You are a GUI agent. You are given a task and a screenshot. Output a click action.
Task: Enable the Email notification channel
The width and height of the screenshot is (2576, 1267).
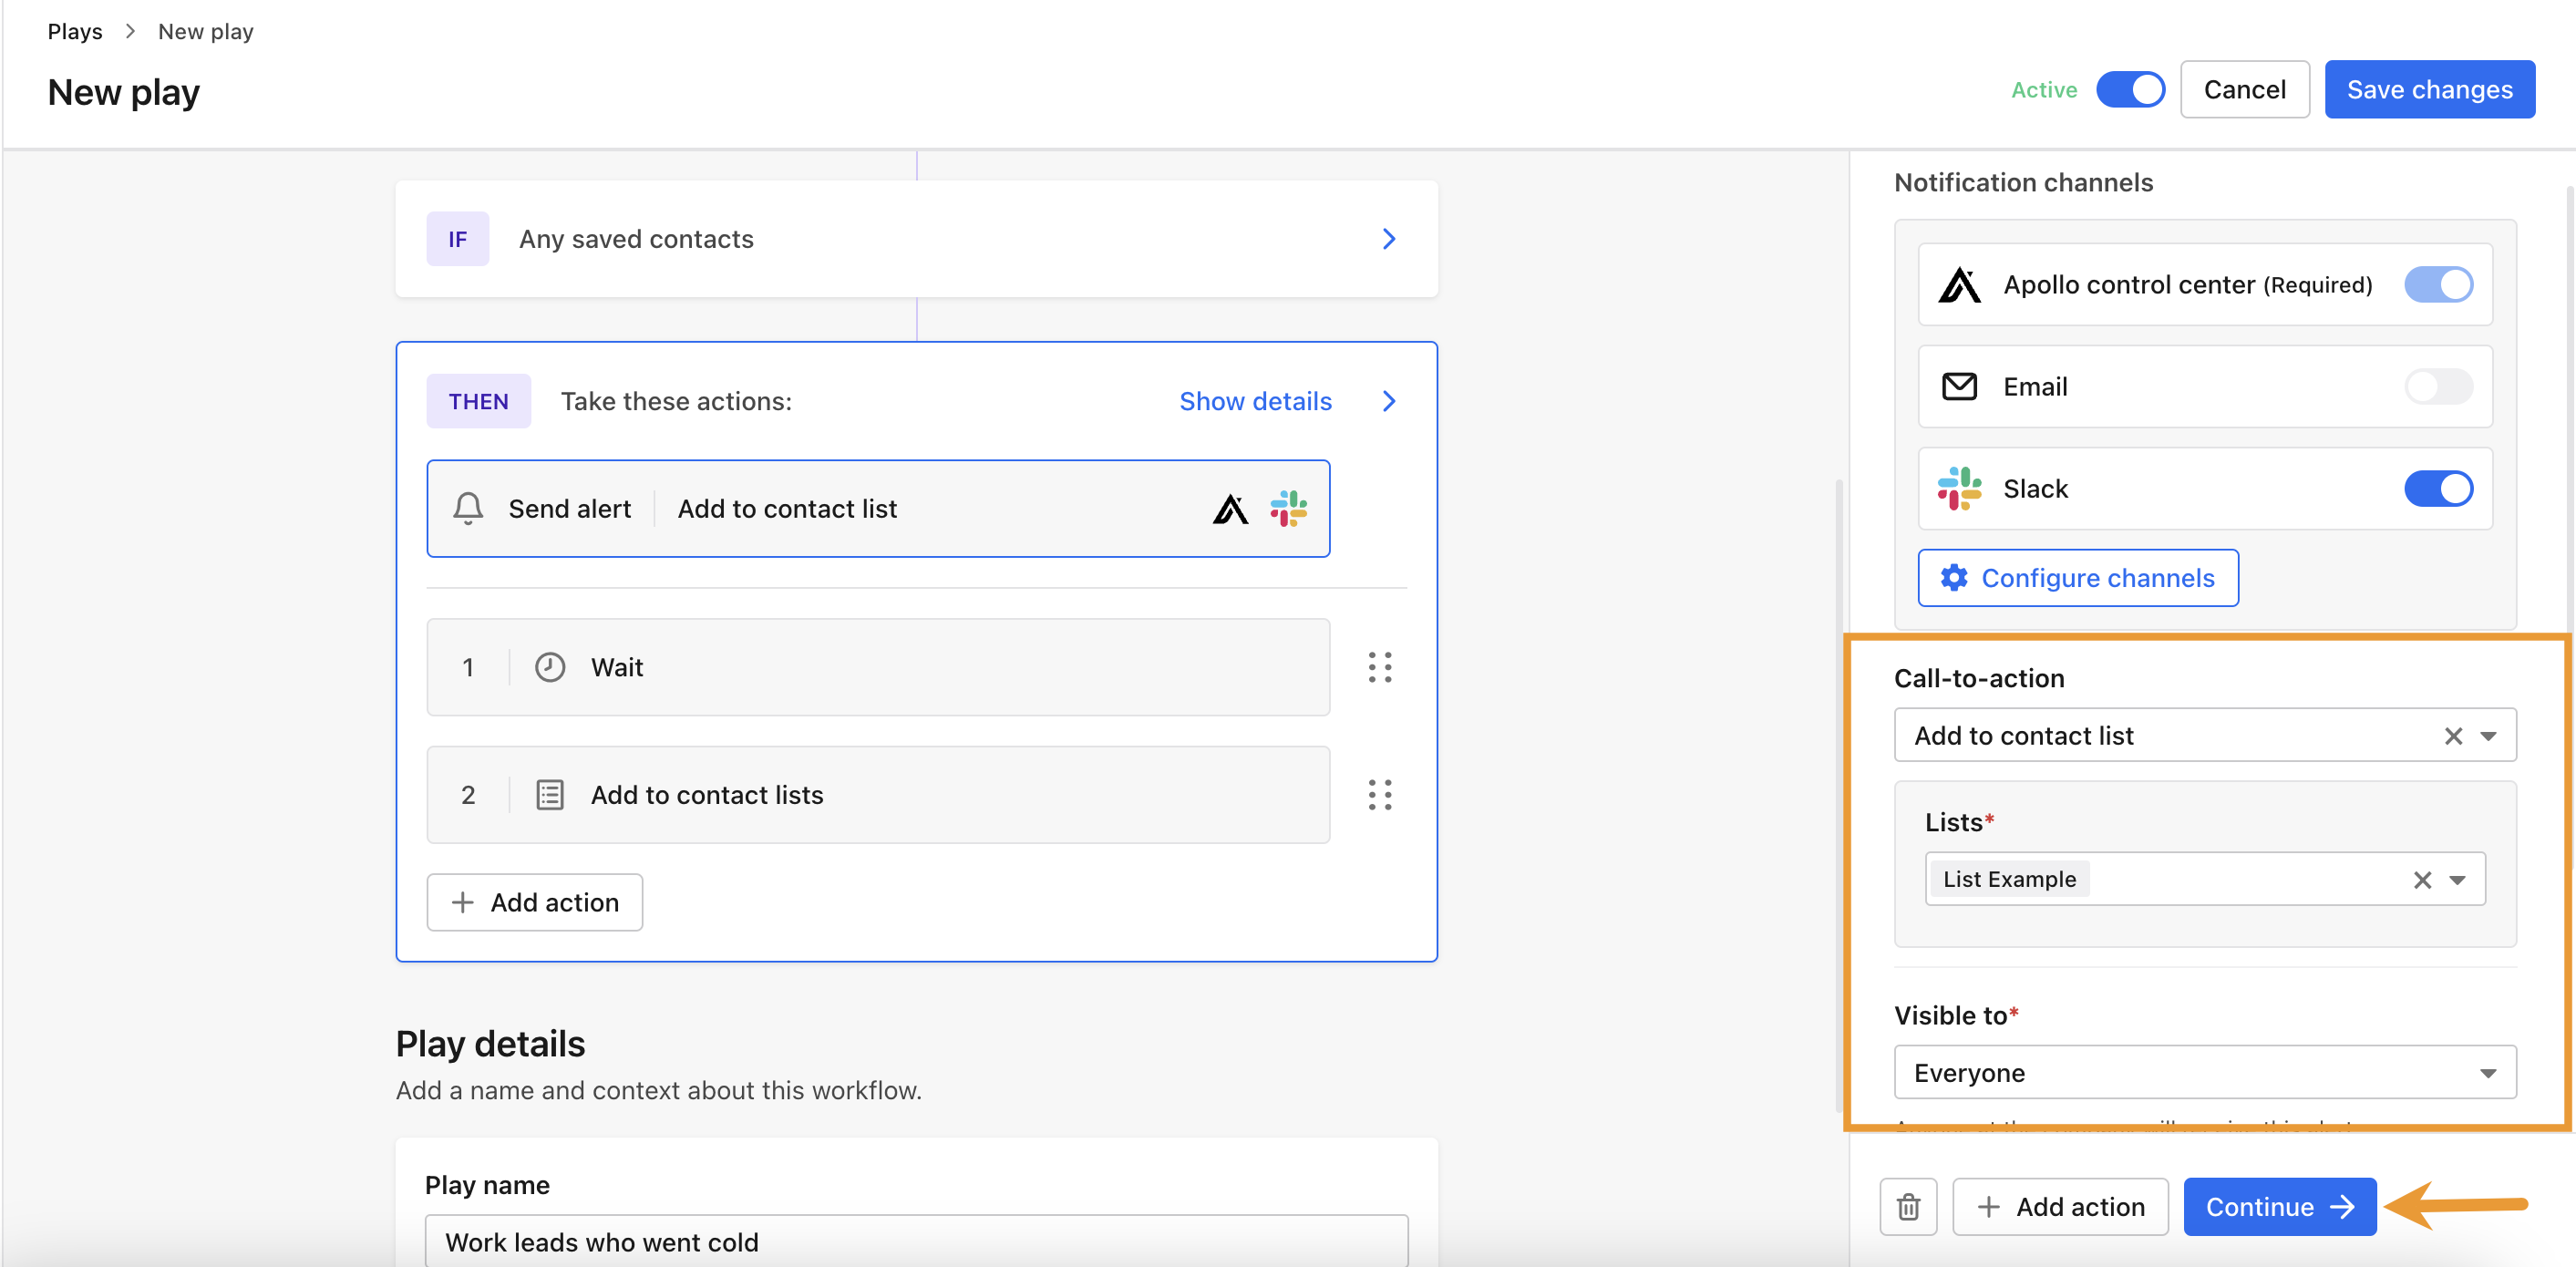tap(2439, 386)
